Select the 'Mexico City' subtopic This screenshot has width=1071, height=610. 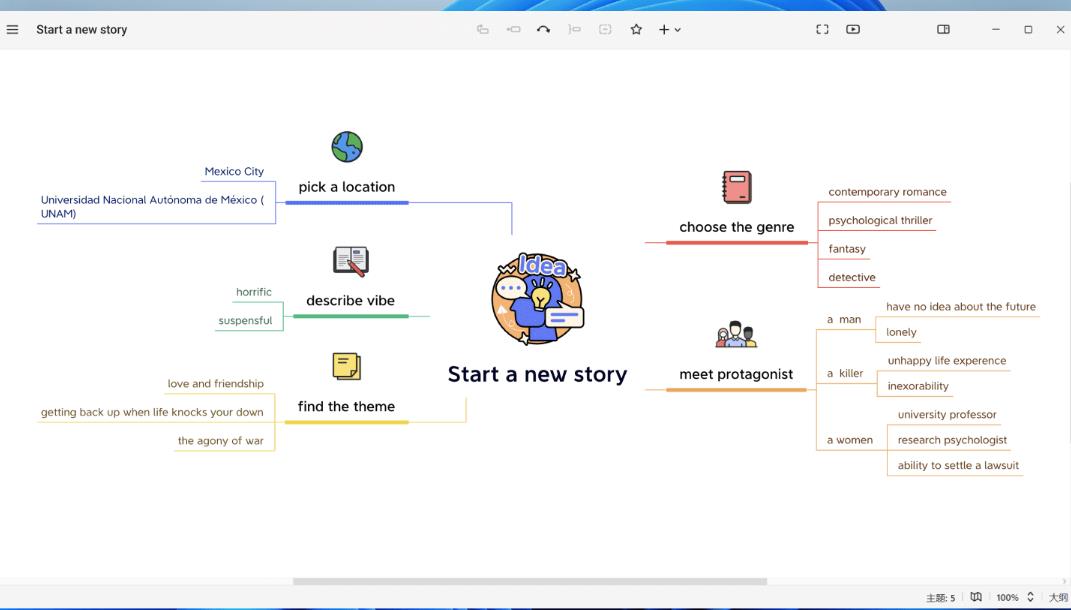click(234, 171)
